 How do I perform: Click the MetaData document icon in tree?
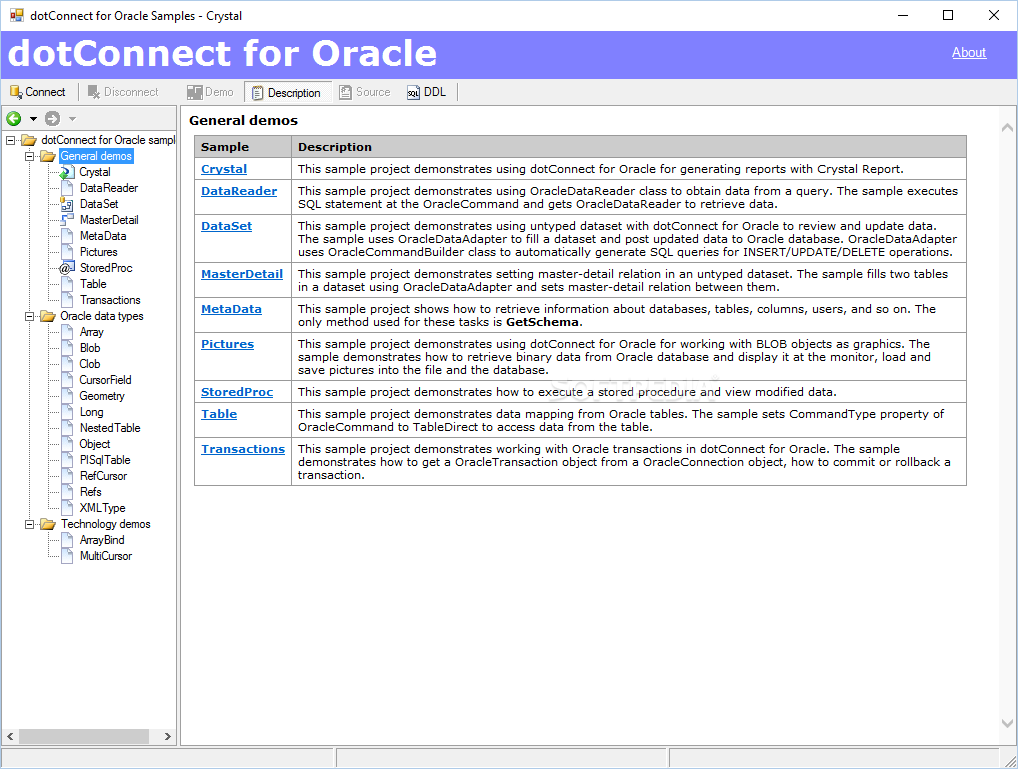[67, 236]
